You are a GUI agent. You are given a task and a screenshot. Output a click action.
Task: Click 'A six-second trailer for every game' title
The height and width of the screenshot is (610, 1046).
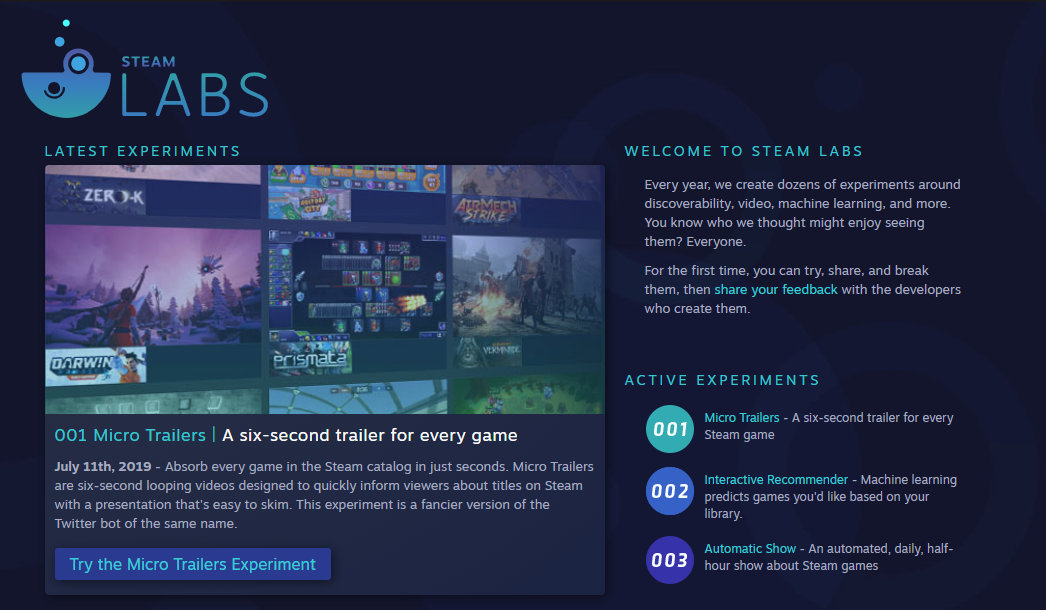point(370,435)
